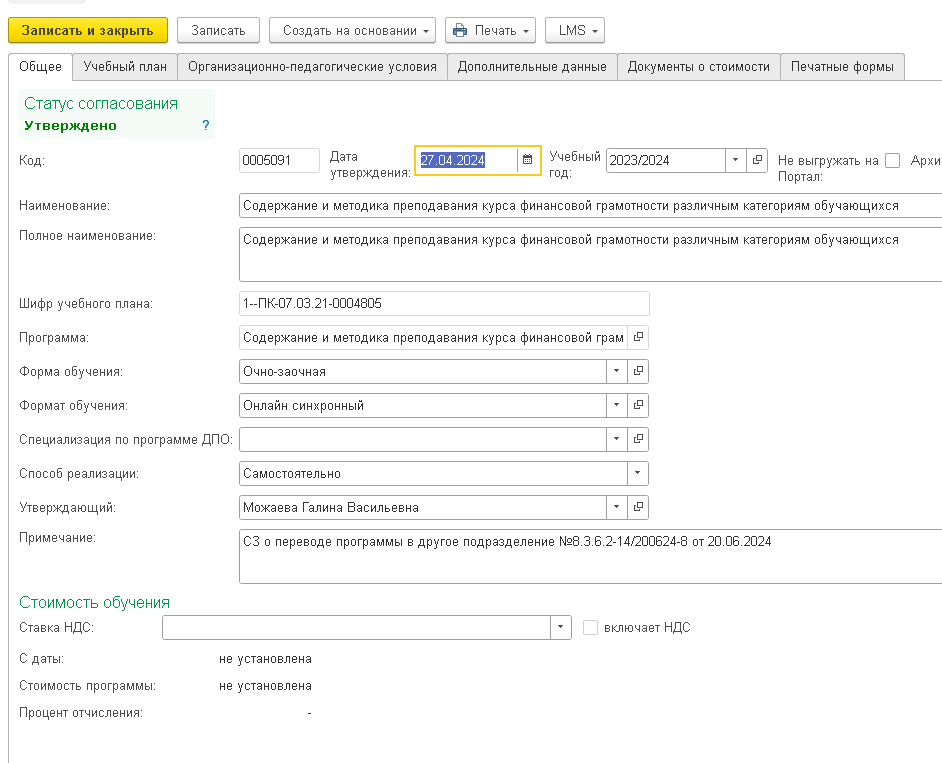The width and height of the screenshot is (942, 763).
Task: Check the Не выгружать на Портал checkbox
Action: 893,160
